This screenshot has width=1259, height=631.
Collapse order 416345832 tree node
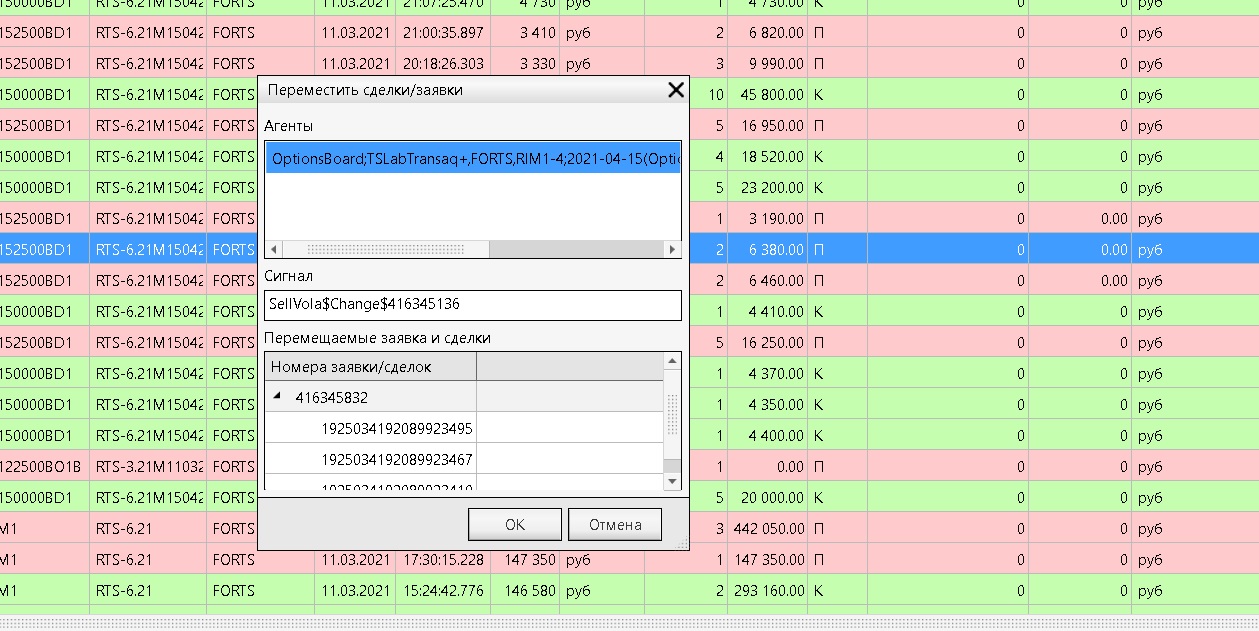(x=277, y=397)
